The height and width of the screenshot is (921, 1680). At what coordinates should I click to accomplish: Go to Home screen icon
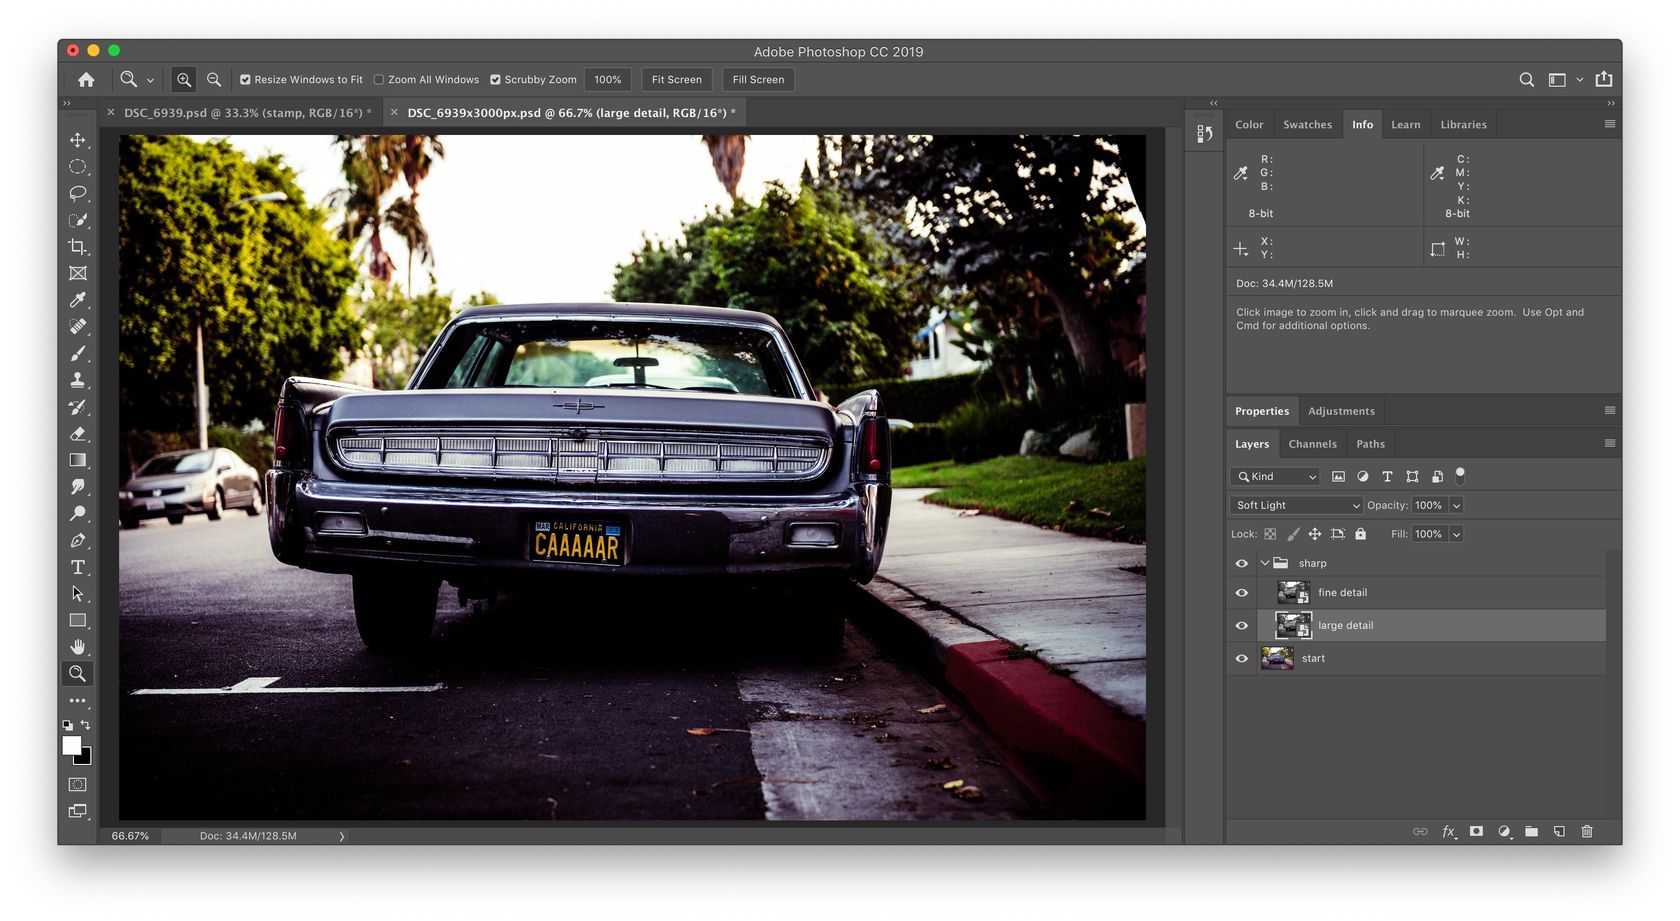[86, 80]
